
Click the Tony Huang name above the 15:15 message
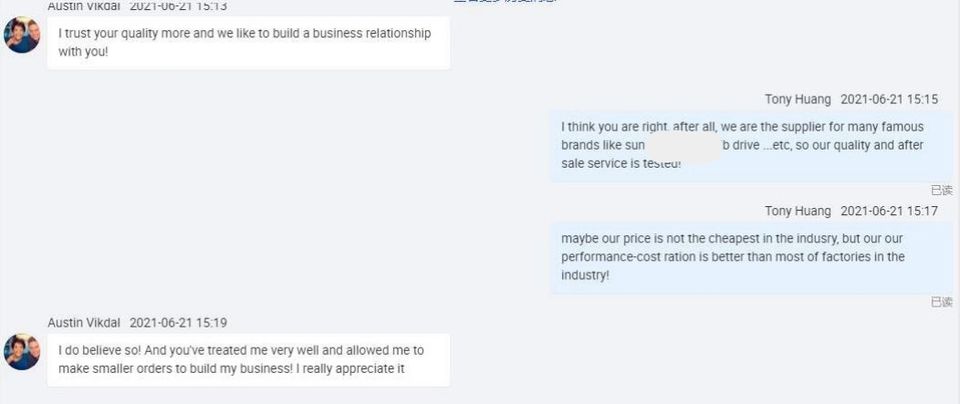tap(797, 99)
